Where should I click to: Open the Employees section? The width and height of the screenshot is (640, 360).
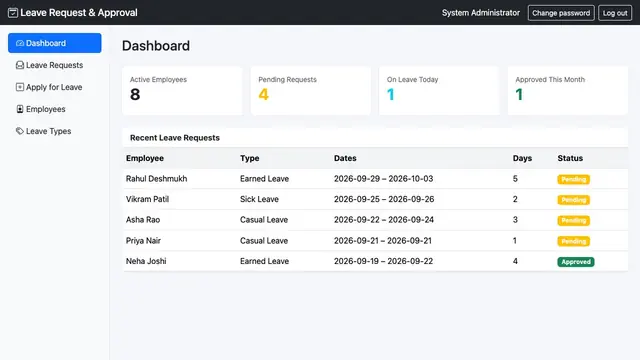(55, 109)
